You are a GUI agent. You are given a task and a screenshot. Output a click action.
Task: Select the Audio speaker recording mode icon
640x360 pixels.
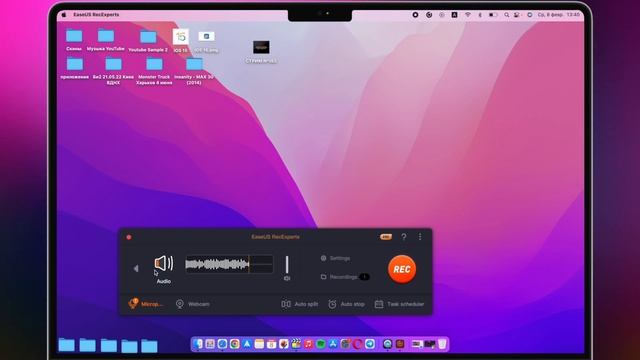164,263
